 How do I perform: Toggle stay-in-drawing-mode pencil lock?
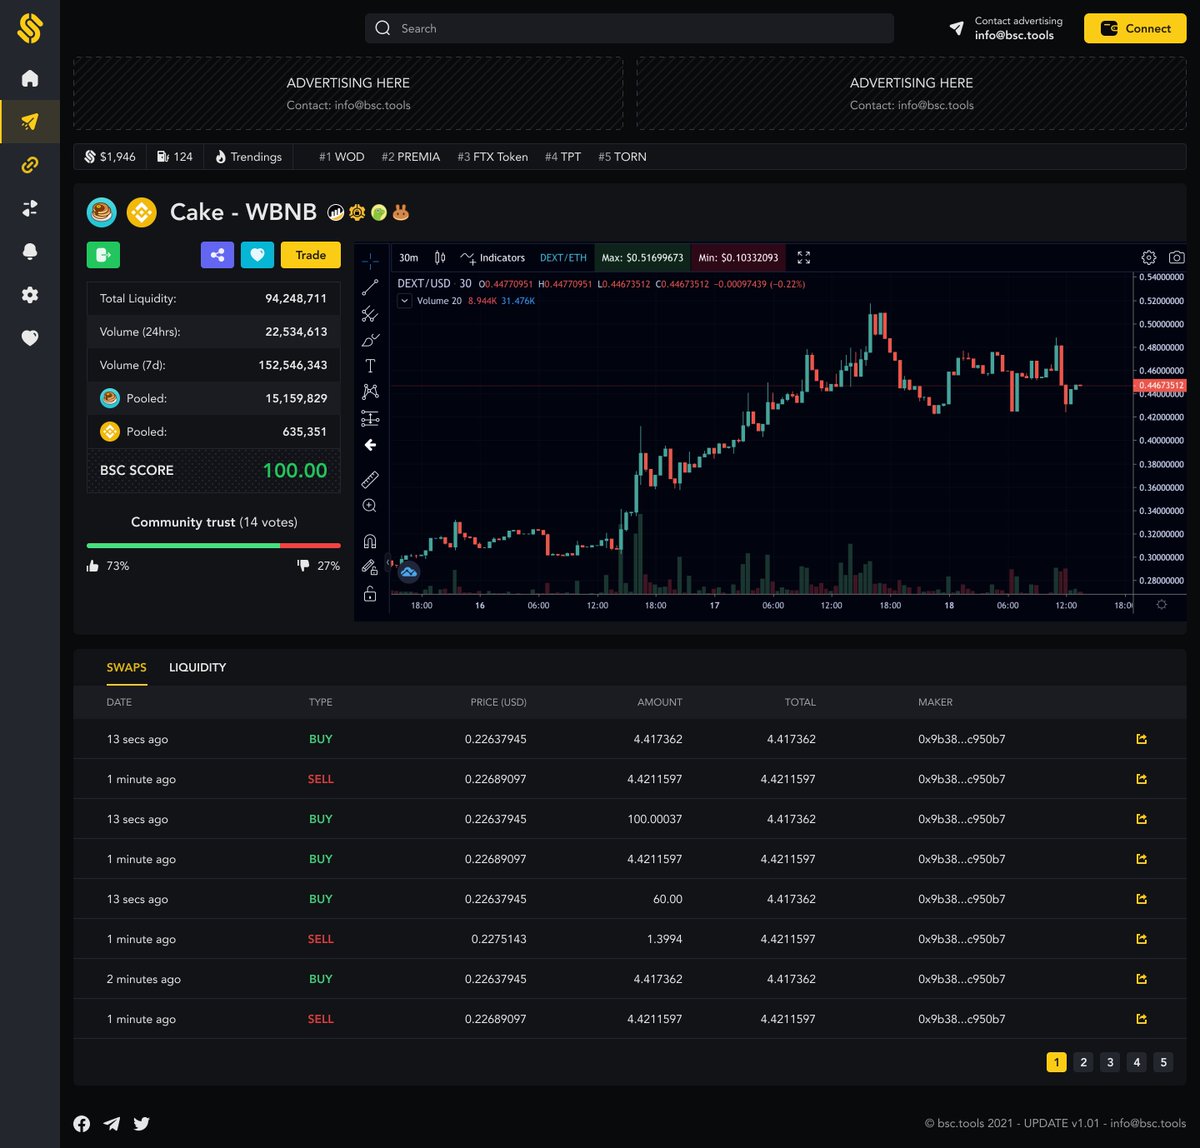[370, 567]
